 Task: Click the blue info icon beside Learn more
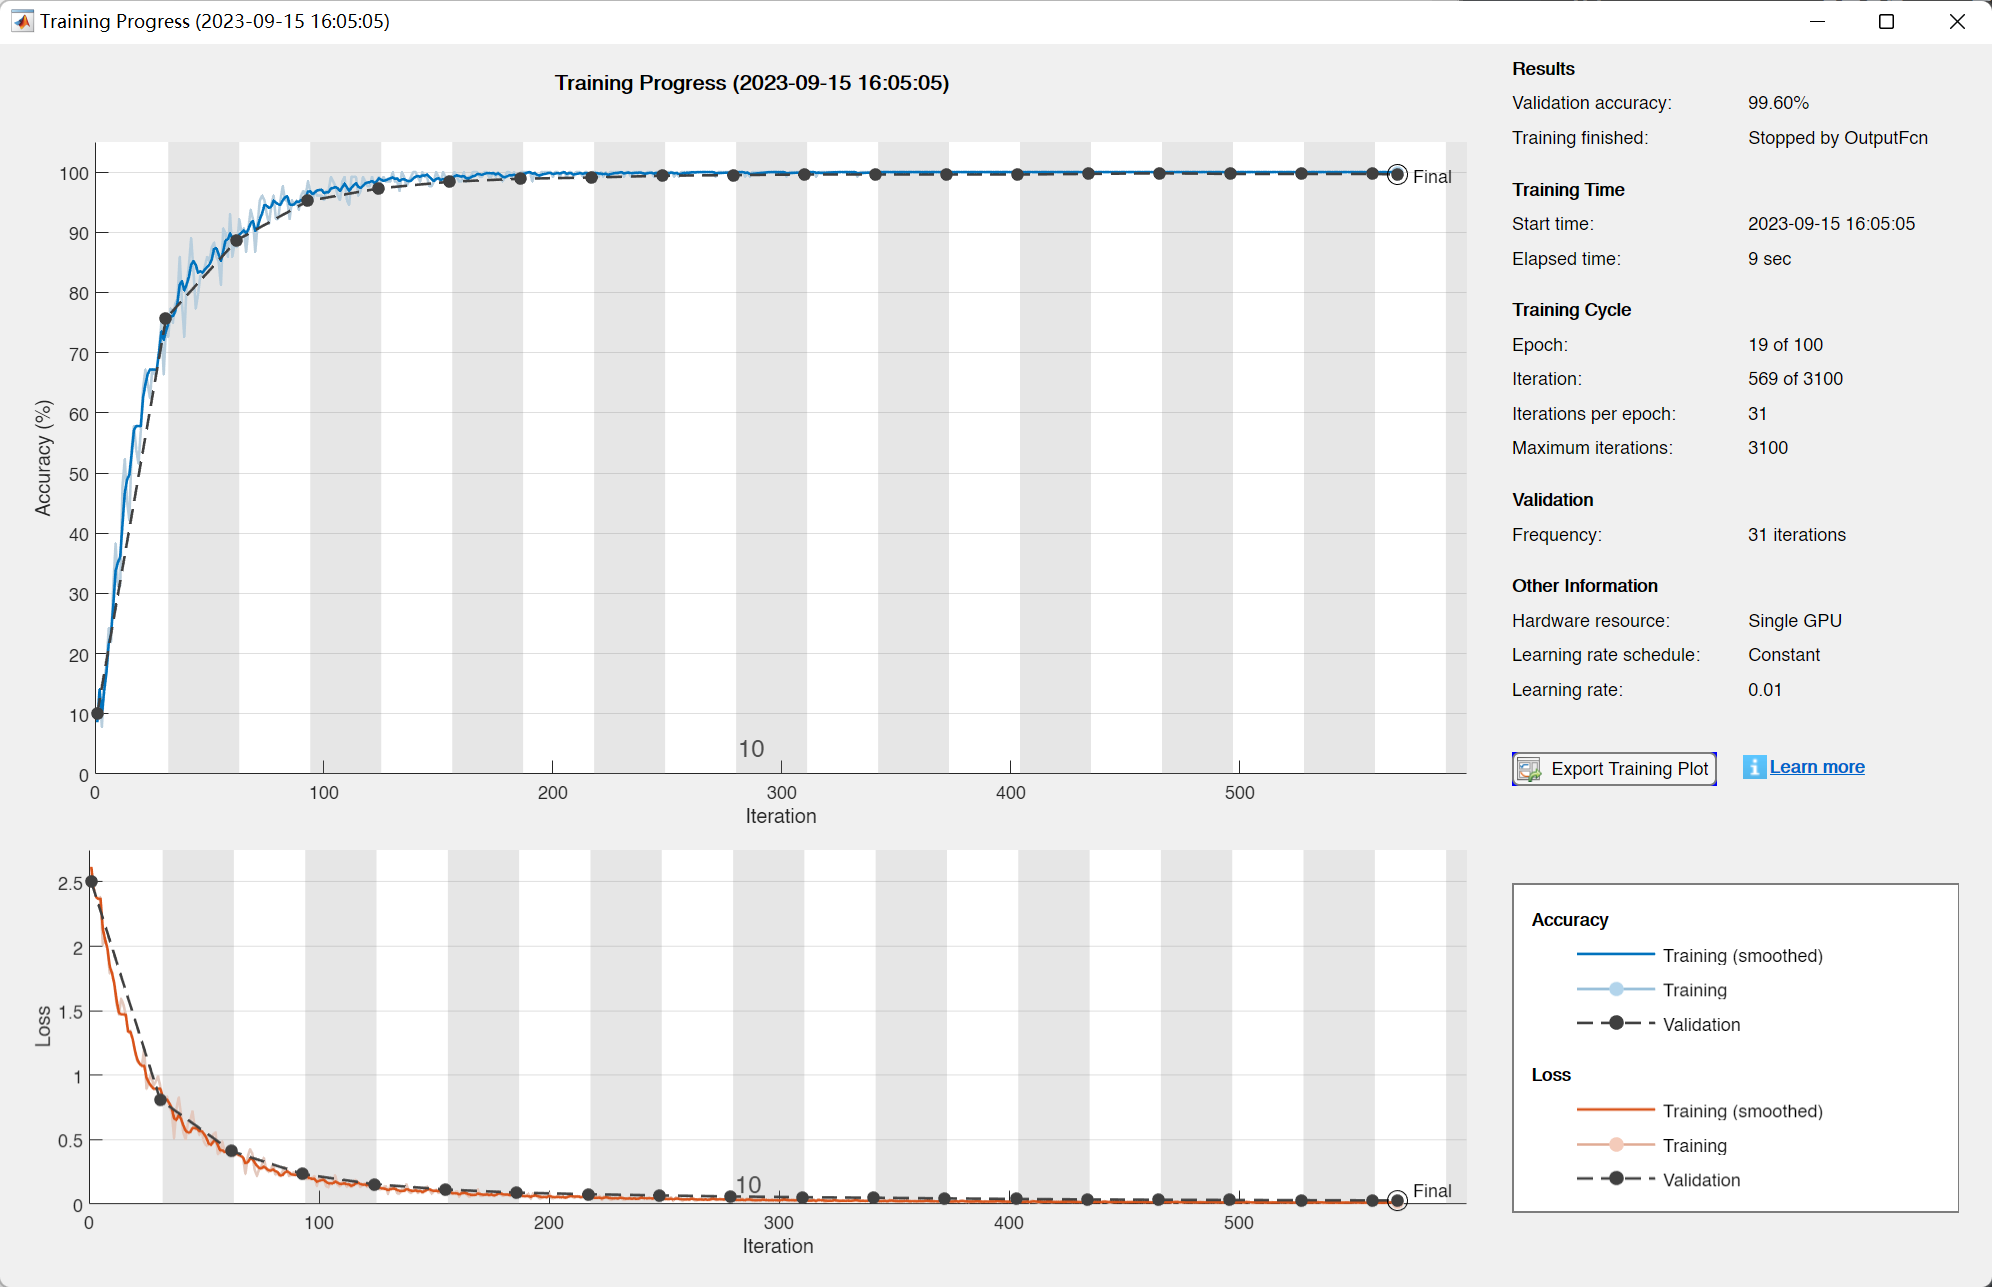click(x=1753, y=767)
